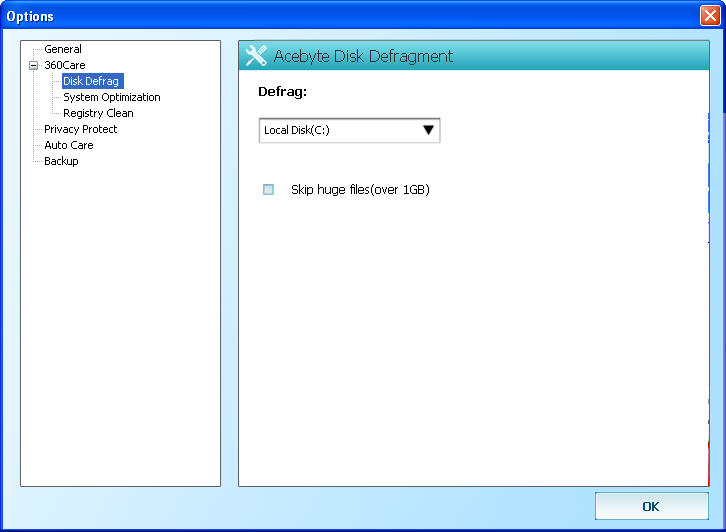Screen dimensions: 726x532
Task: Select General in the options tree
Action: 63,49
